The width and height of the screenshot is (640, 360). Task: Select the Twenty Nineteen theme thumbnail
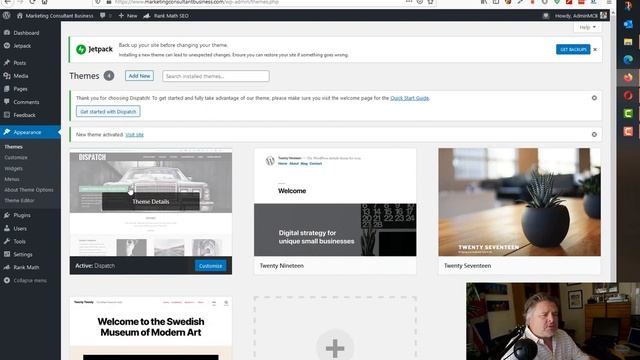[335, 202]
